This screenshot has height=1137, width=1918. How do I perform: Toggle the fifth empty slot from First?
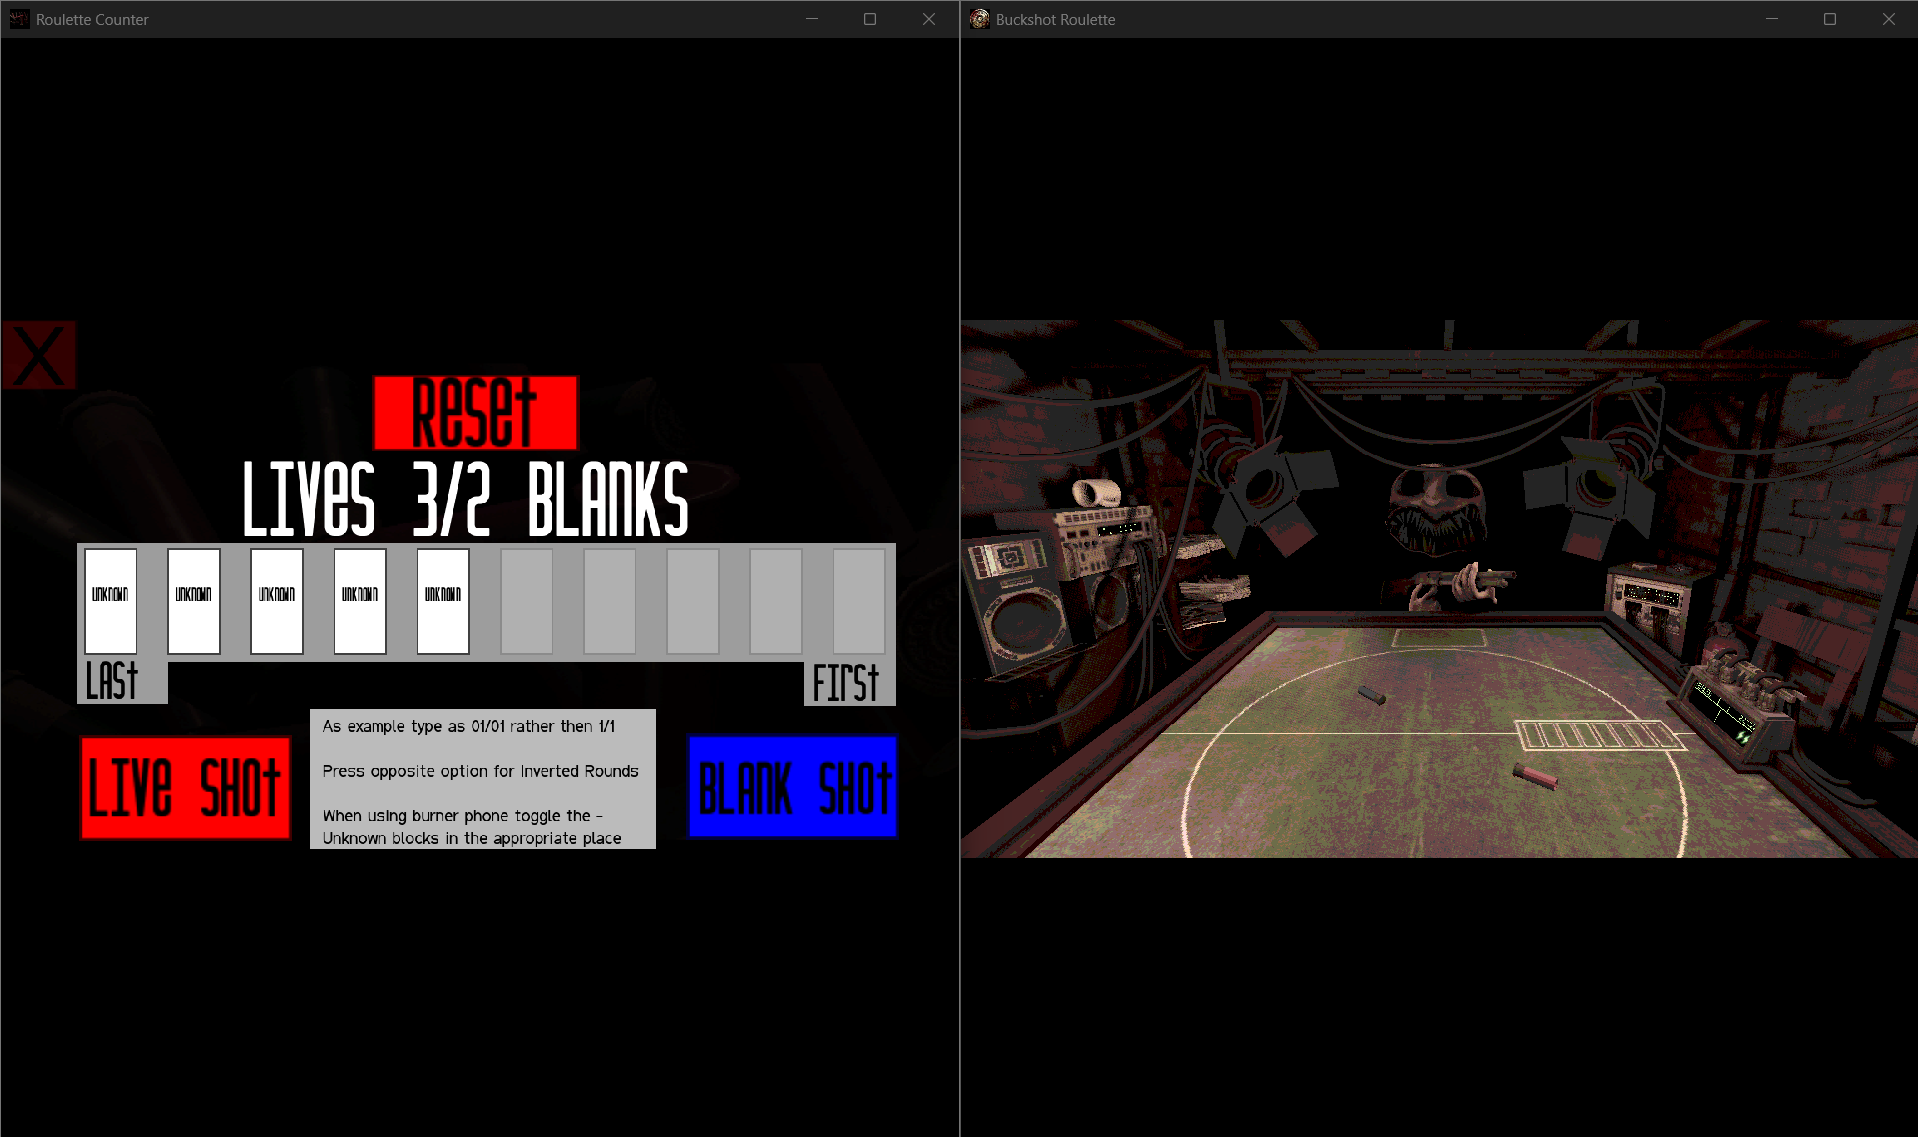527,601
